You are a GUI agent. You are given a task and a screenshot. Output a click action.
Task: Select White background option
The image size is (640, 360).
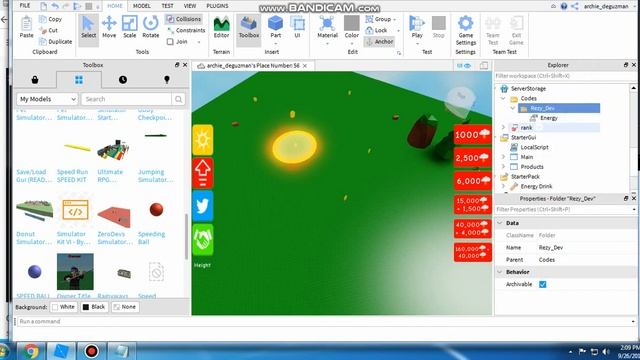pyautogui.click(x=64, y=307)
